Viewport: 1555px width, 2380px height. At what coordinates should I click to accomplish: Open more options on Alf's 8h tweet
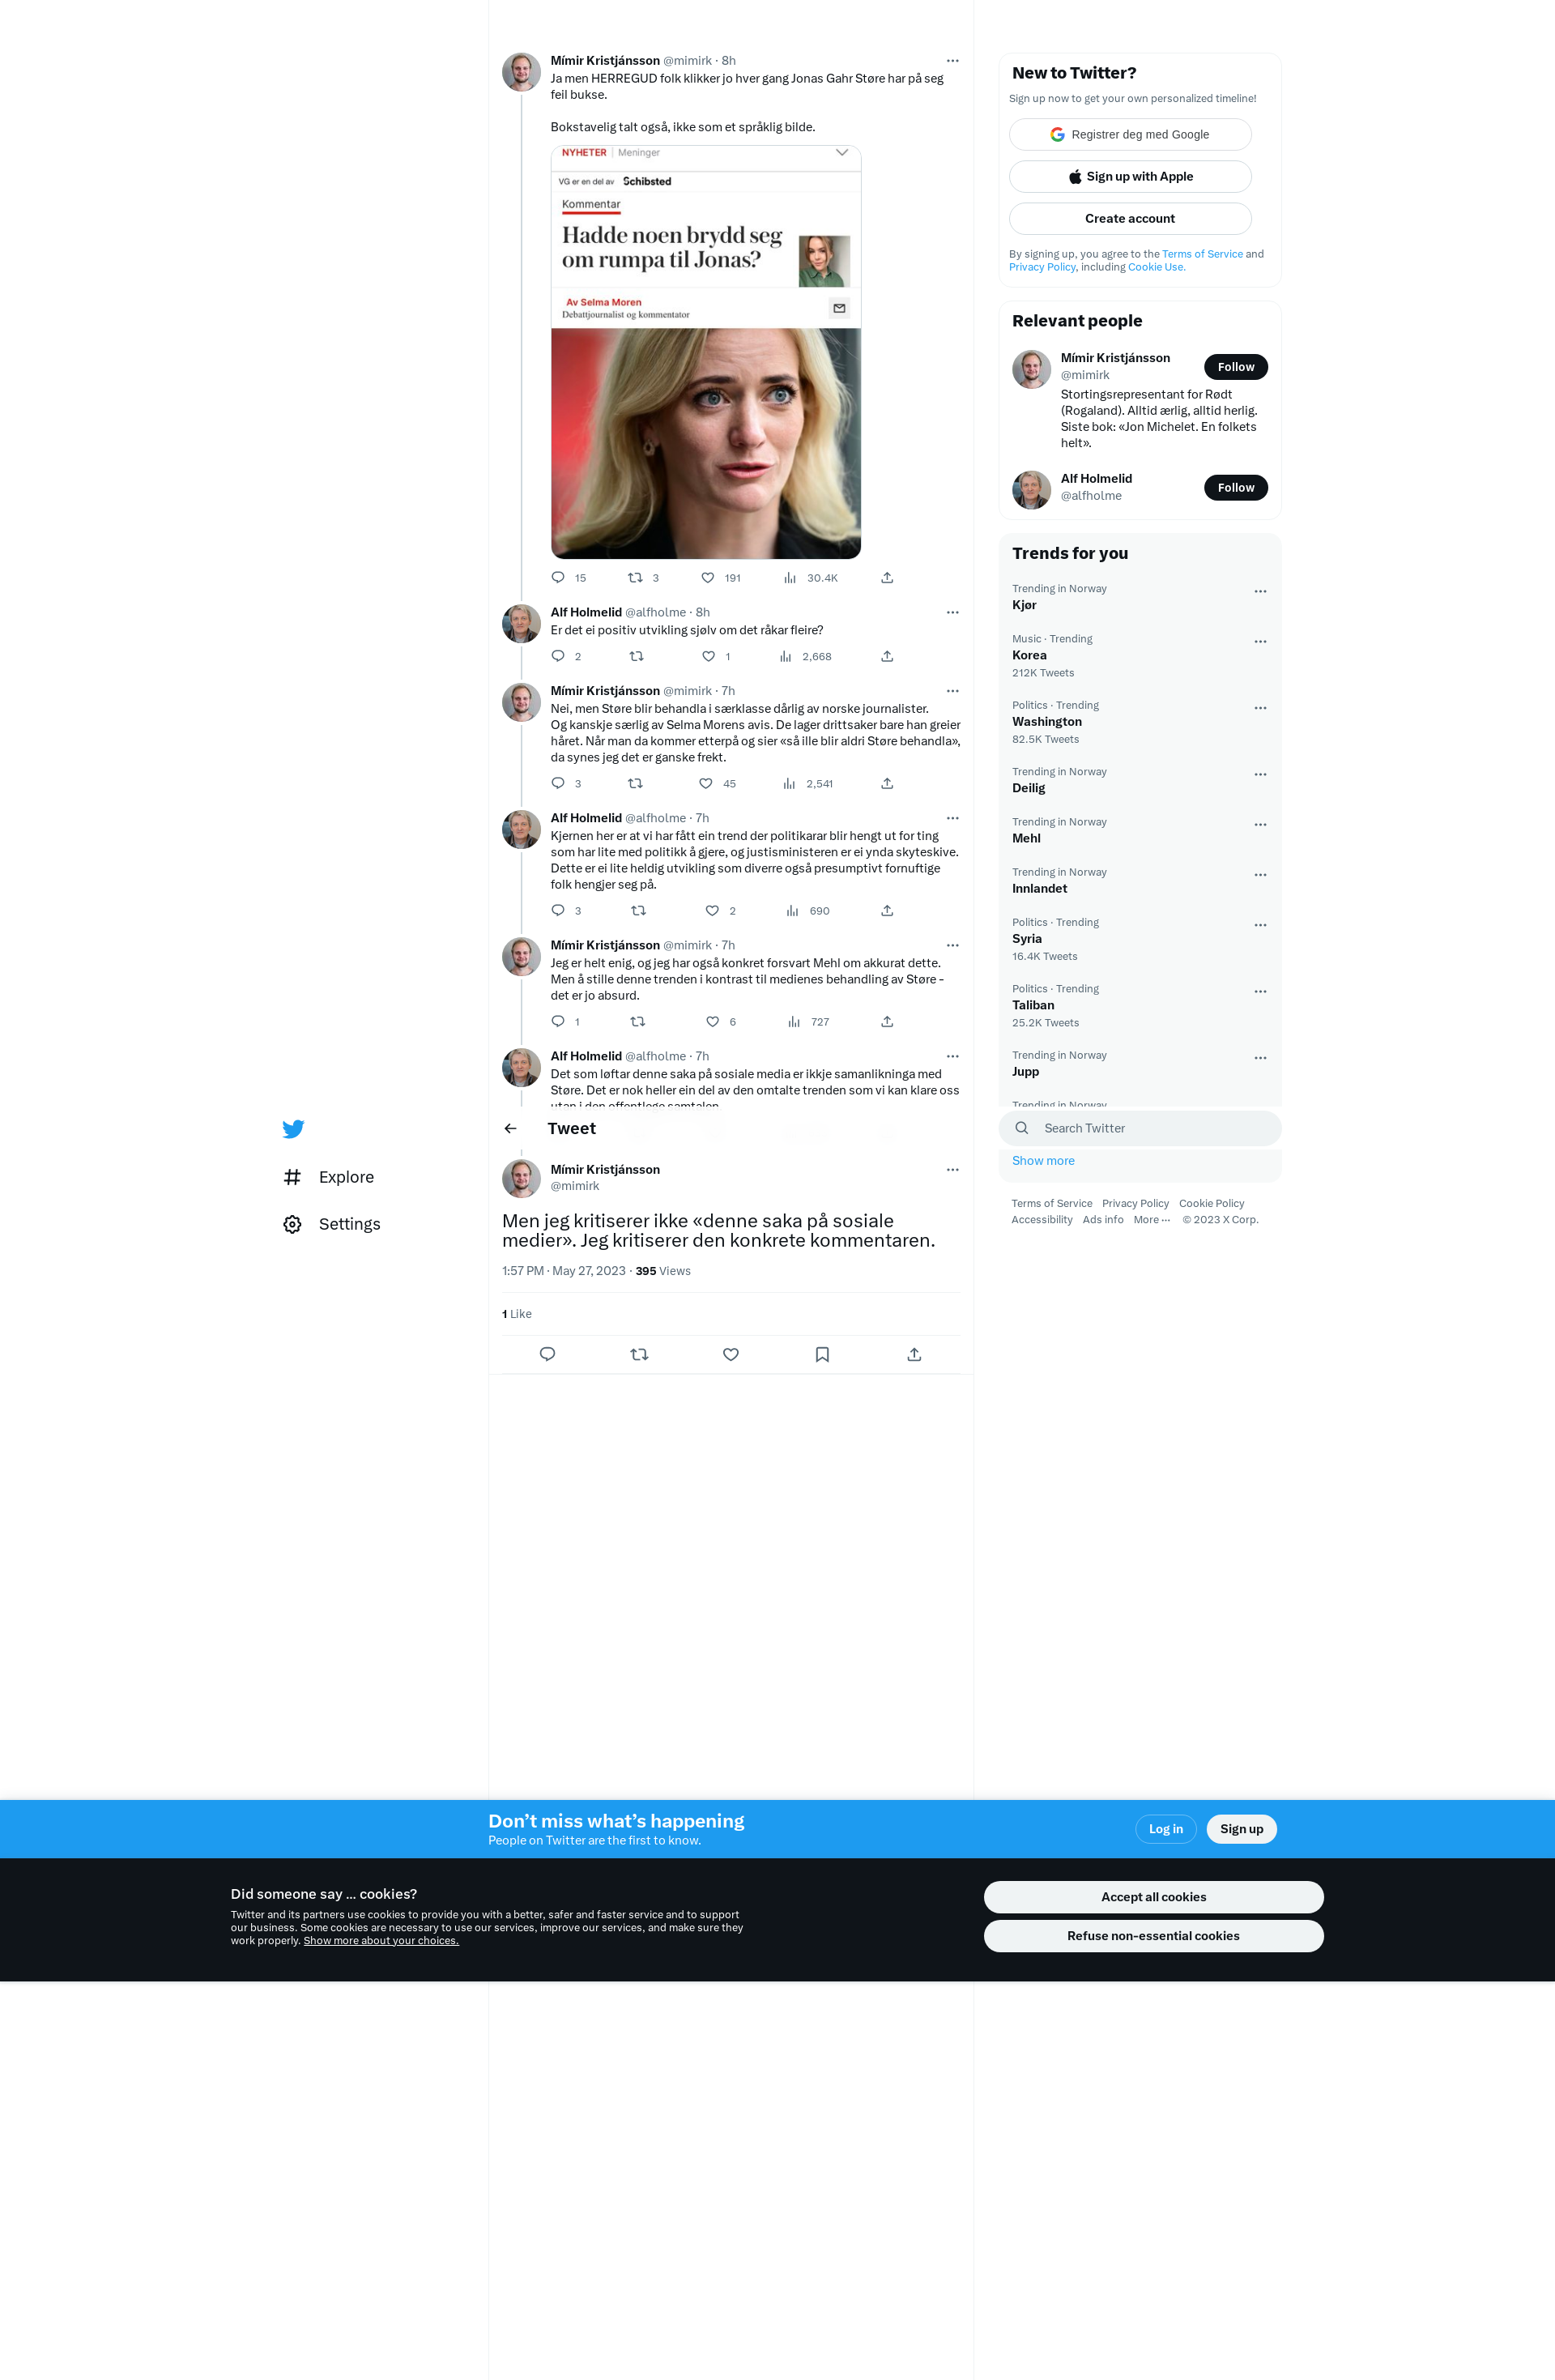[953, 612]
